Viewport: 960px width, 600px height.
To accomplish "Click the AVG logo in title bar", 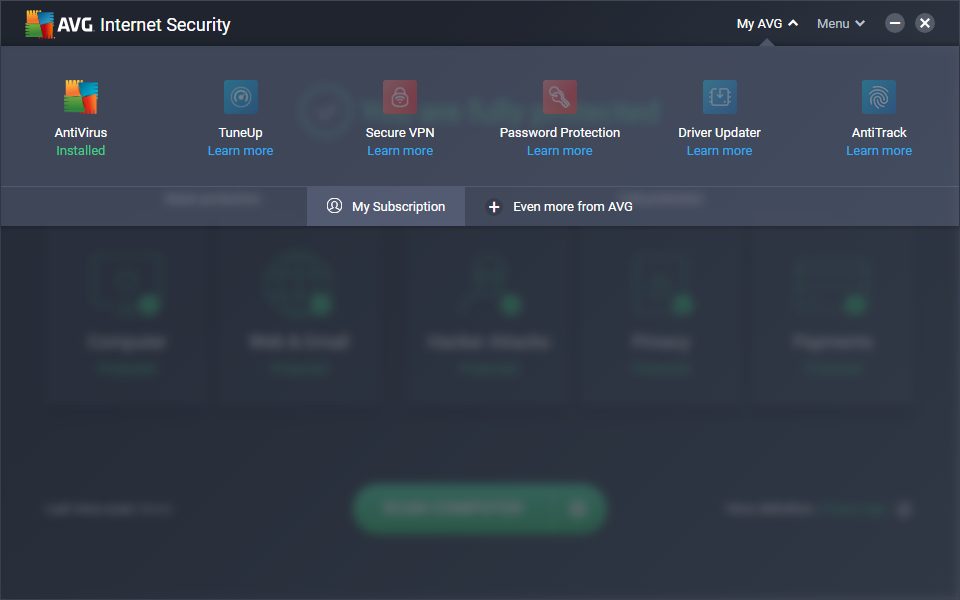I will click(40, 24).
